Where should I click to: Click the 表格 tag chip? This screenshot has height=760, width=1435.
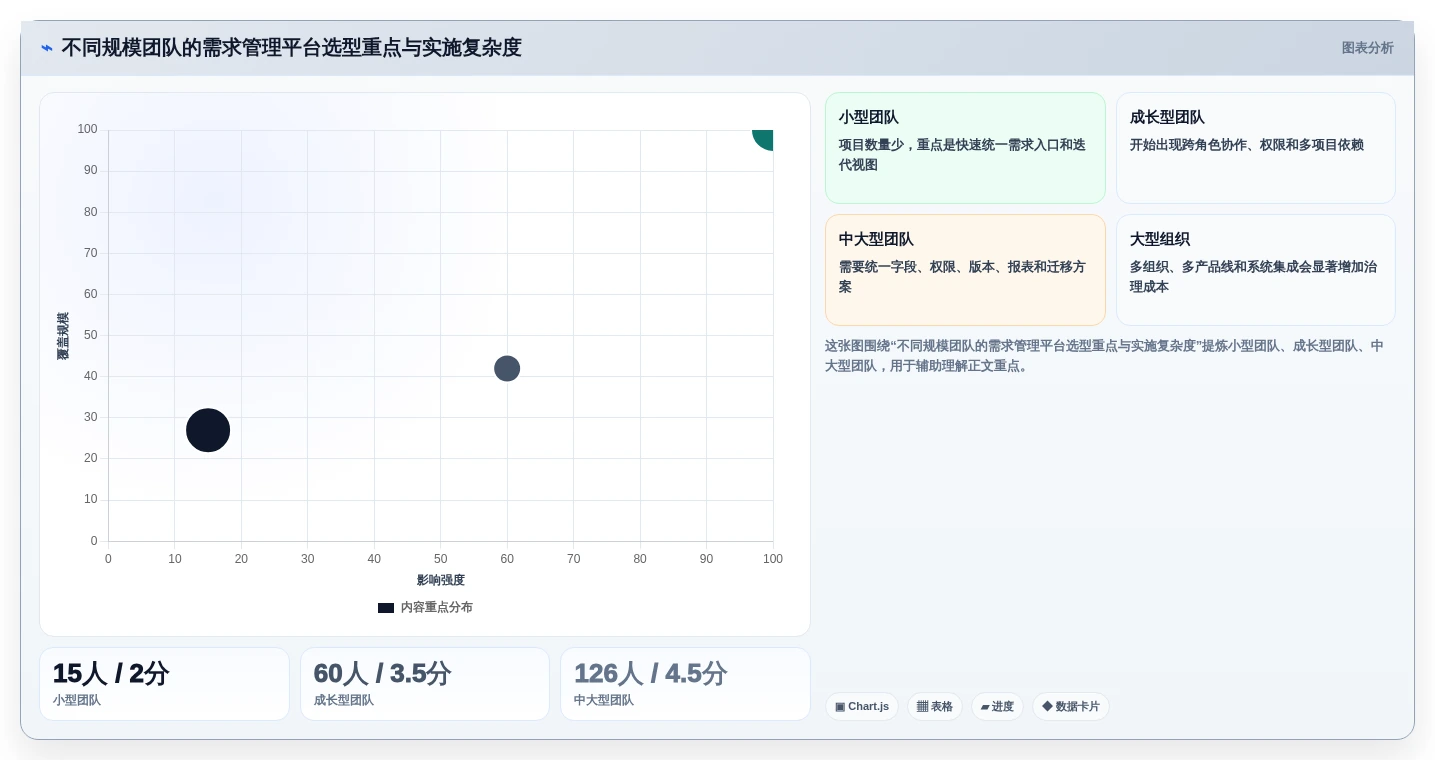click(x=935, y=707)
